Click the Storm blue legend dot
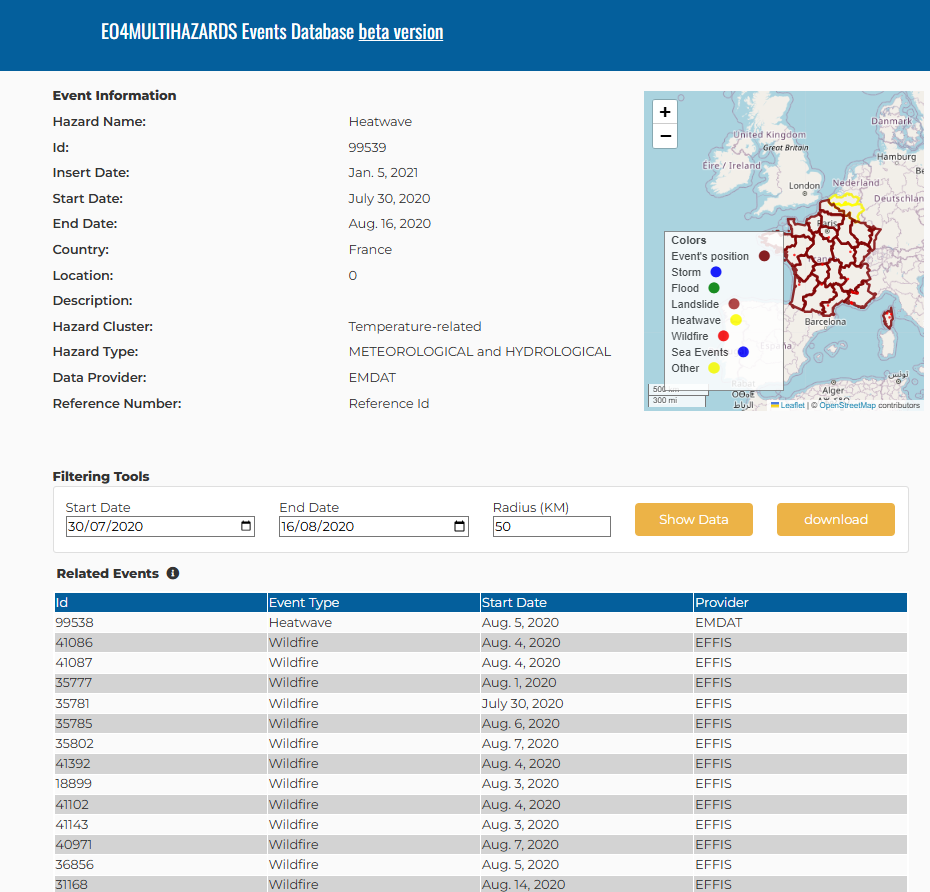 point(716,272)
